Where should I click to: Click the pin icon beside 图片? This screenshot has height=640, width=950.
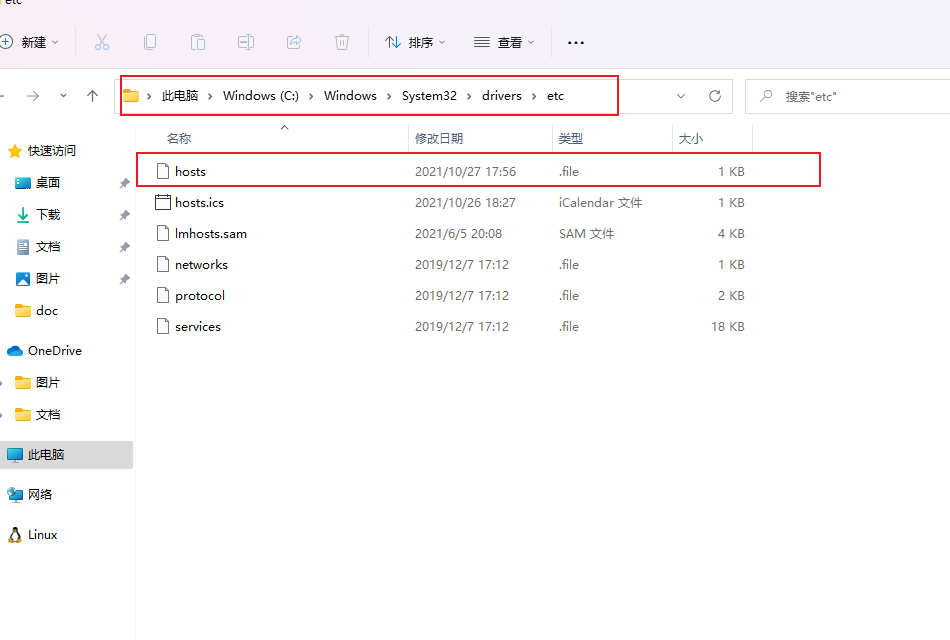pyautogui.click(x=124, y=279)
